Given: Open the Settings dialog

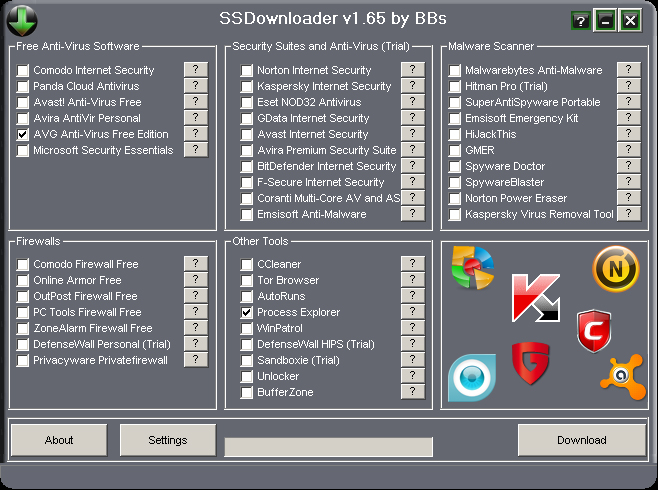Looking at the screenshot, I should (168, 440).
